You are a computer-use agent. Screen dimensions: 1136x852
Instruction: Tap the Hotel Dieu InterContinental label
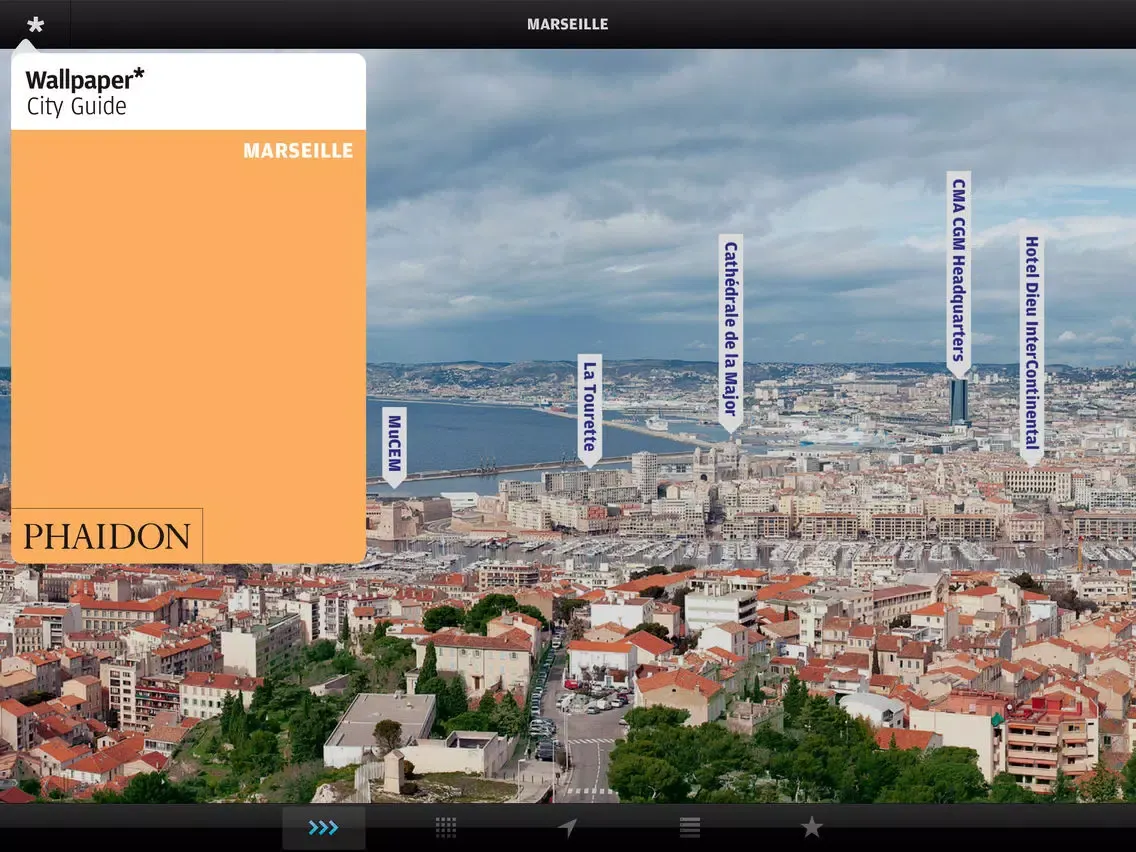[1032, 348]
